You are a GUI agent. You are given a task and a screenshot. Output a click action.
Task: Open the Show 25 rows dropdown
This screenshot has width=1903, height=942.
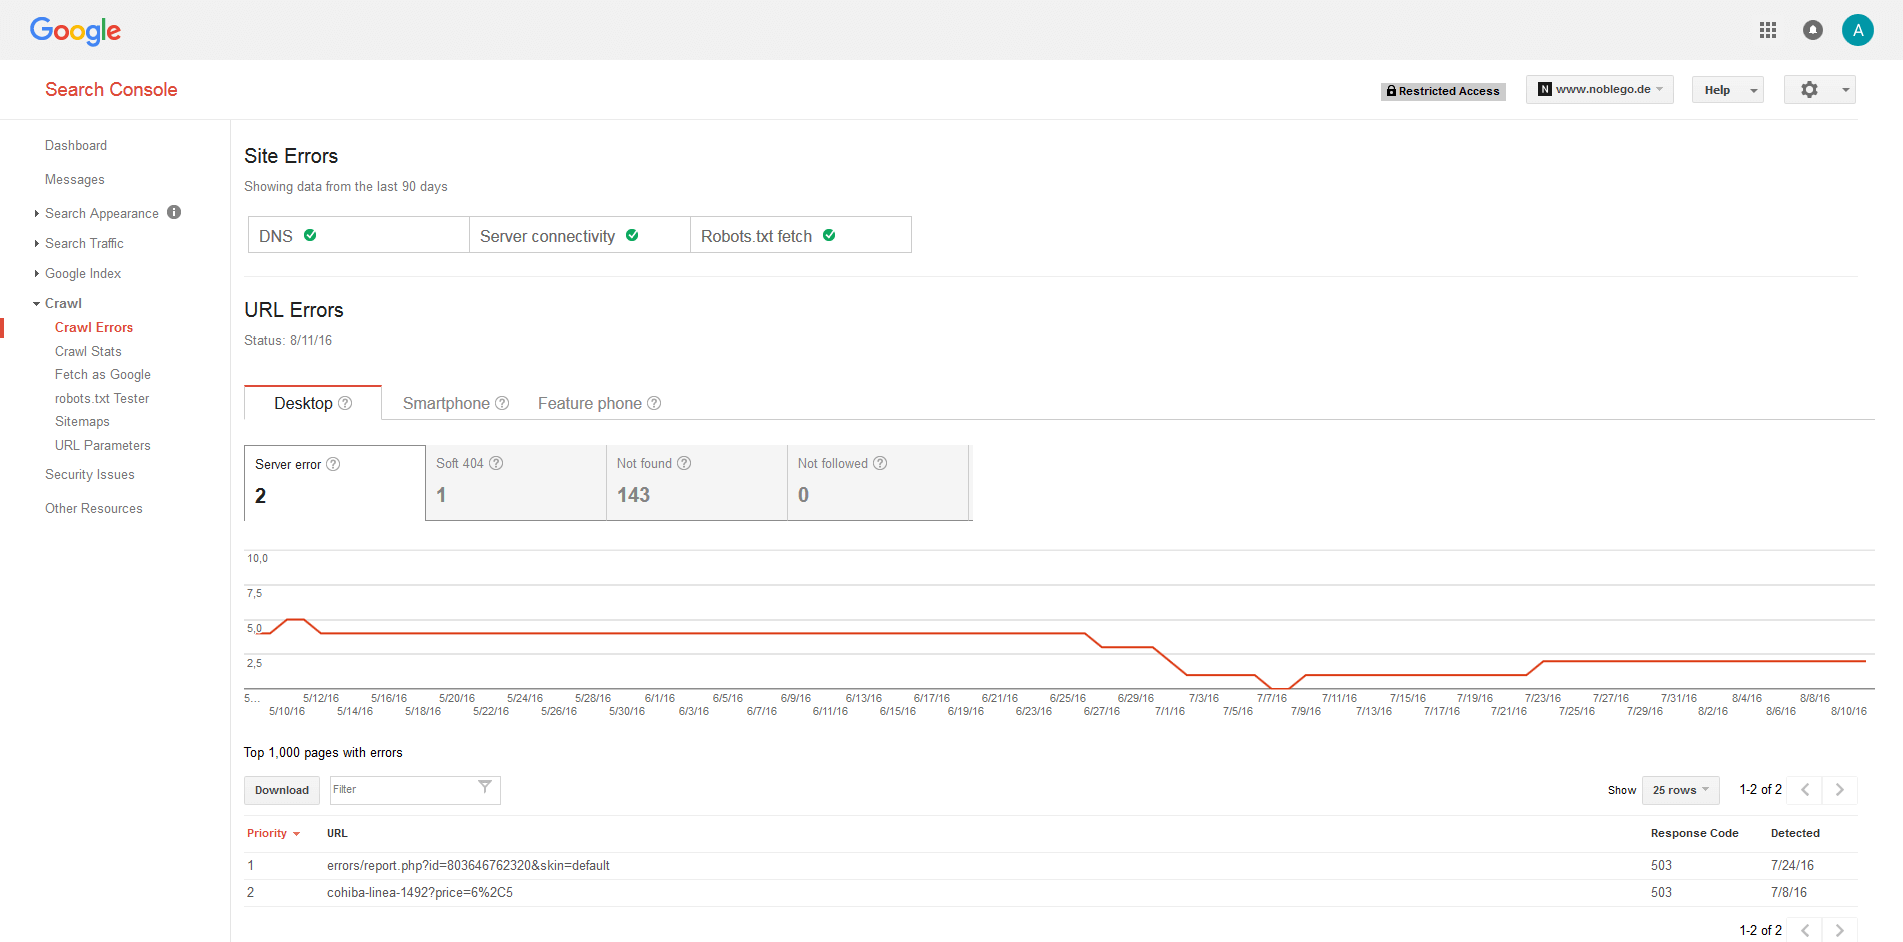tap(1679, 790)
